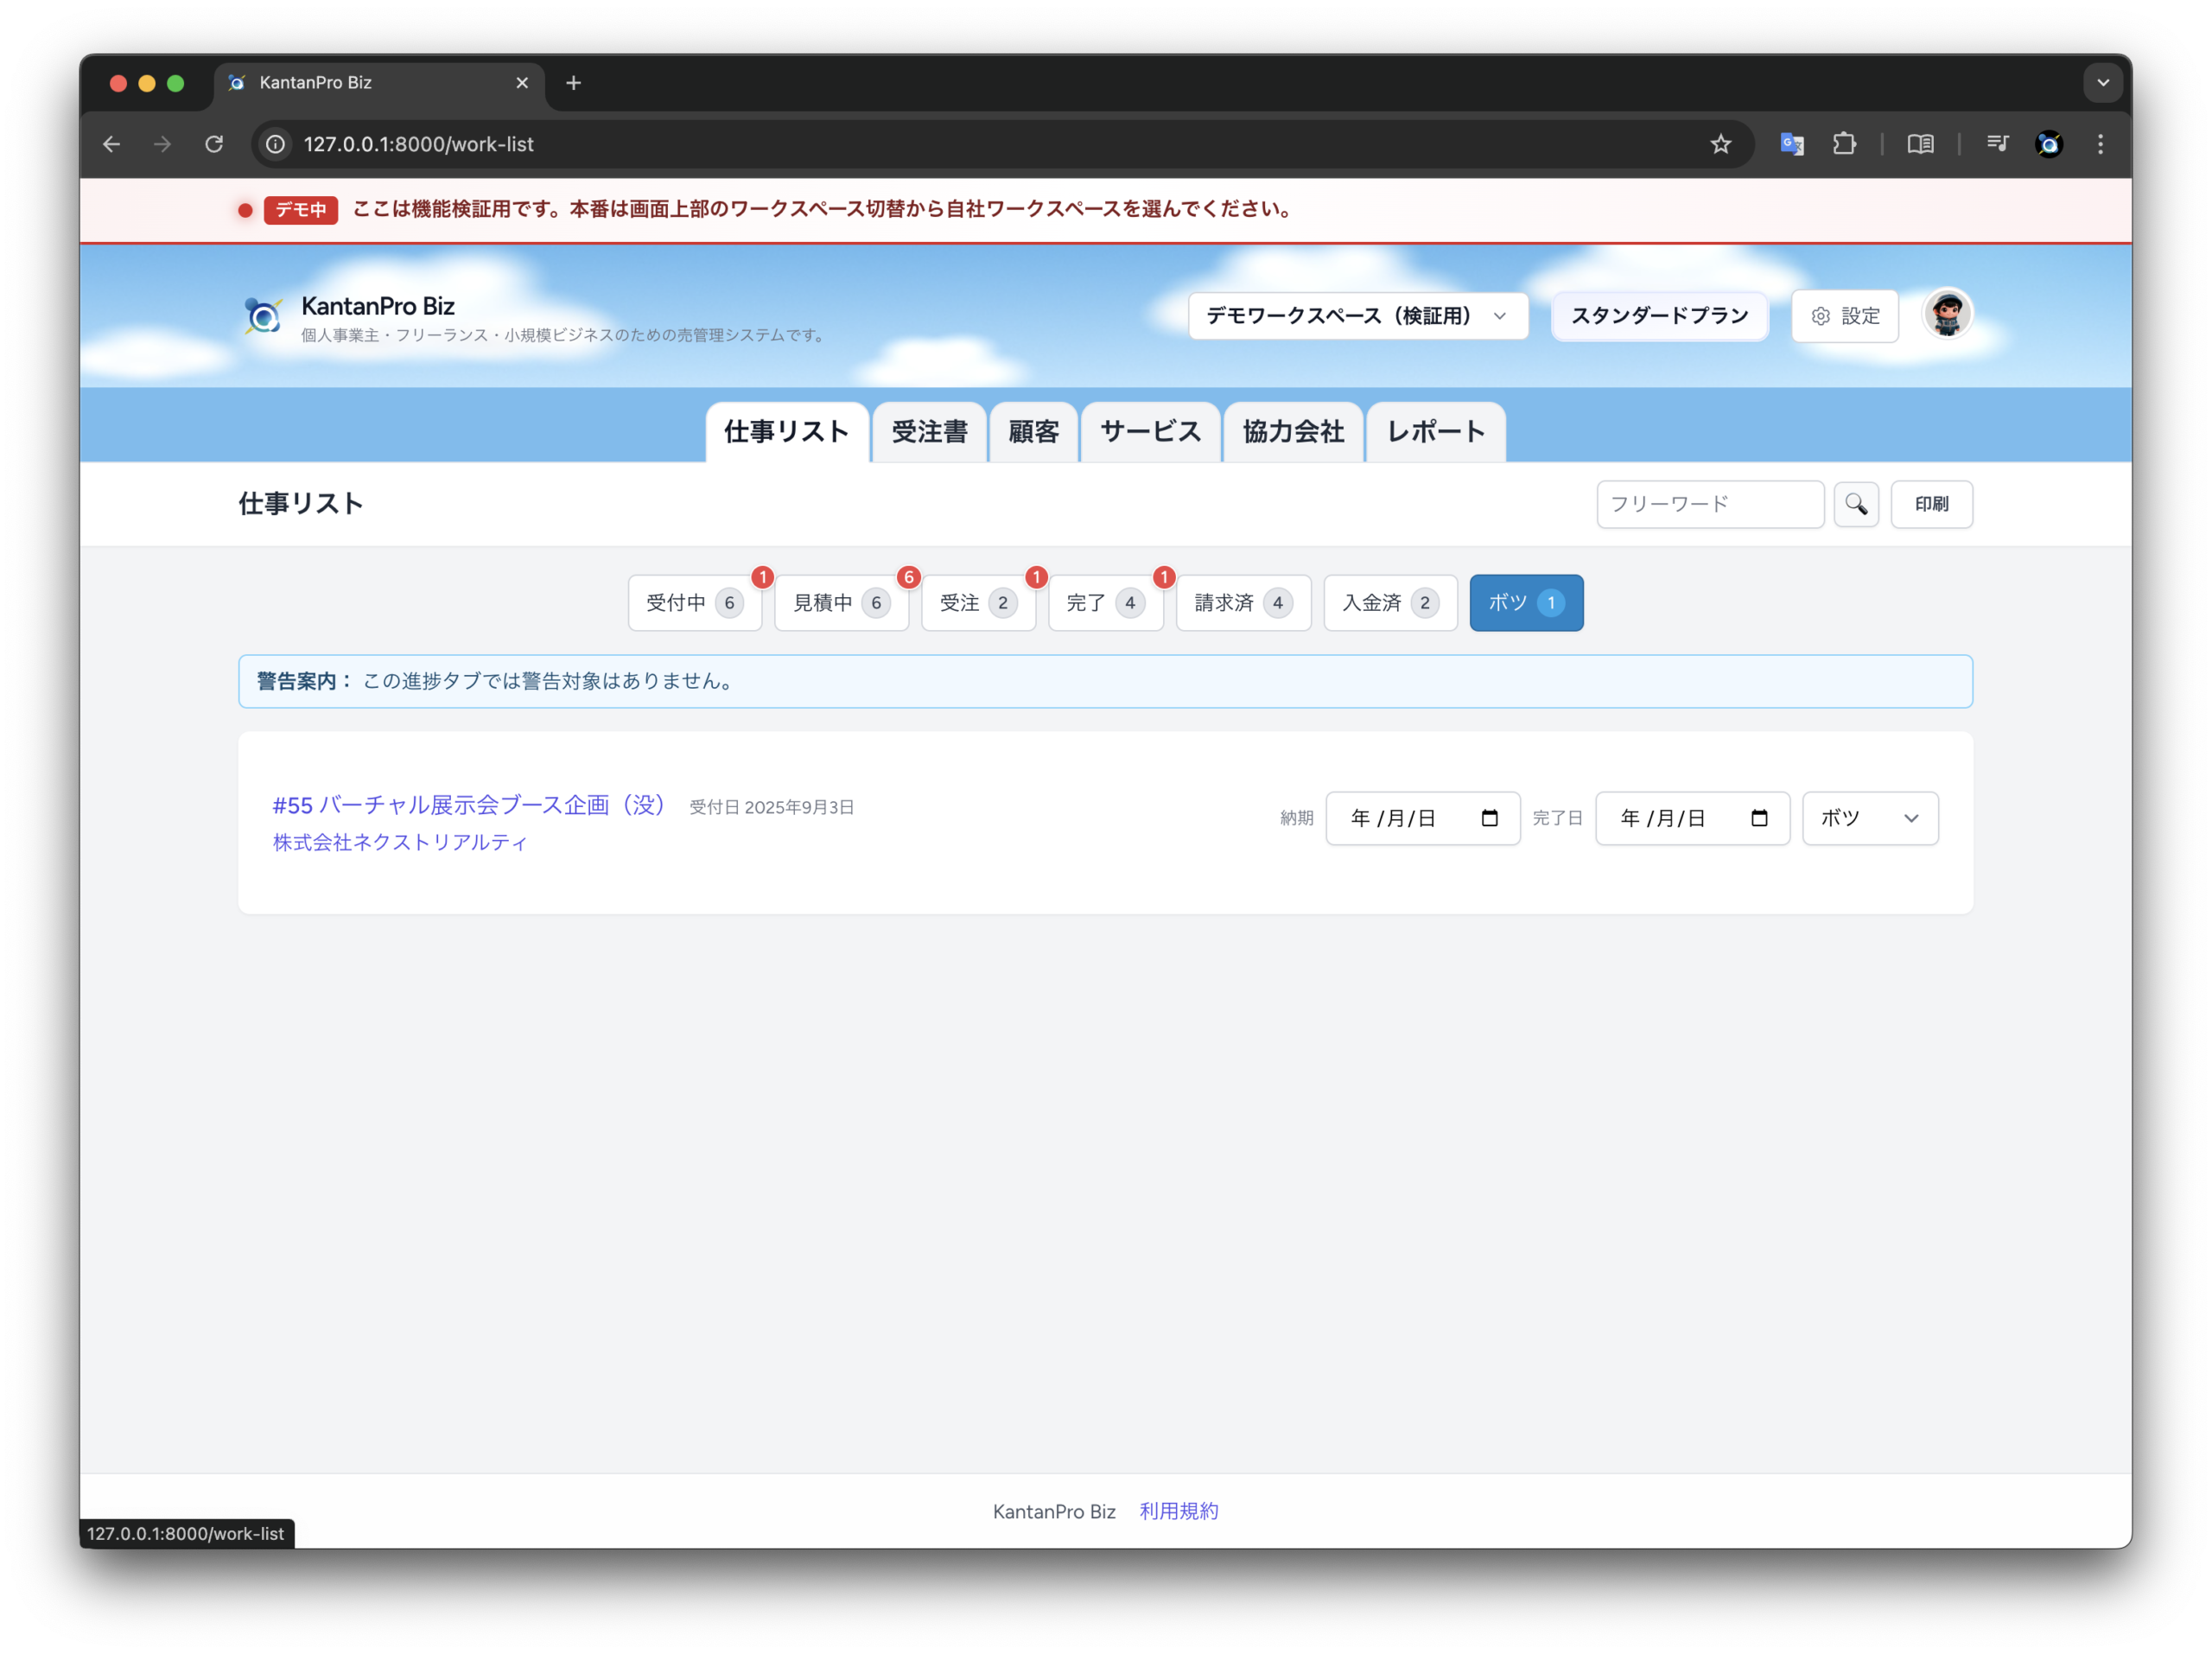Switch to the 受注書 tab
2212x1654 pixels.
[929, 432]
